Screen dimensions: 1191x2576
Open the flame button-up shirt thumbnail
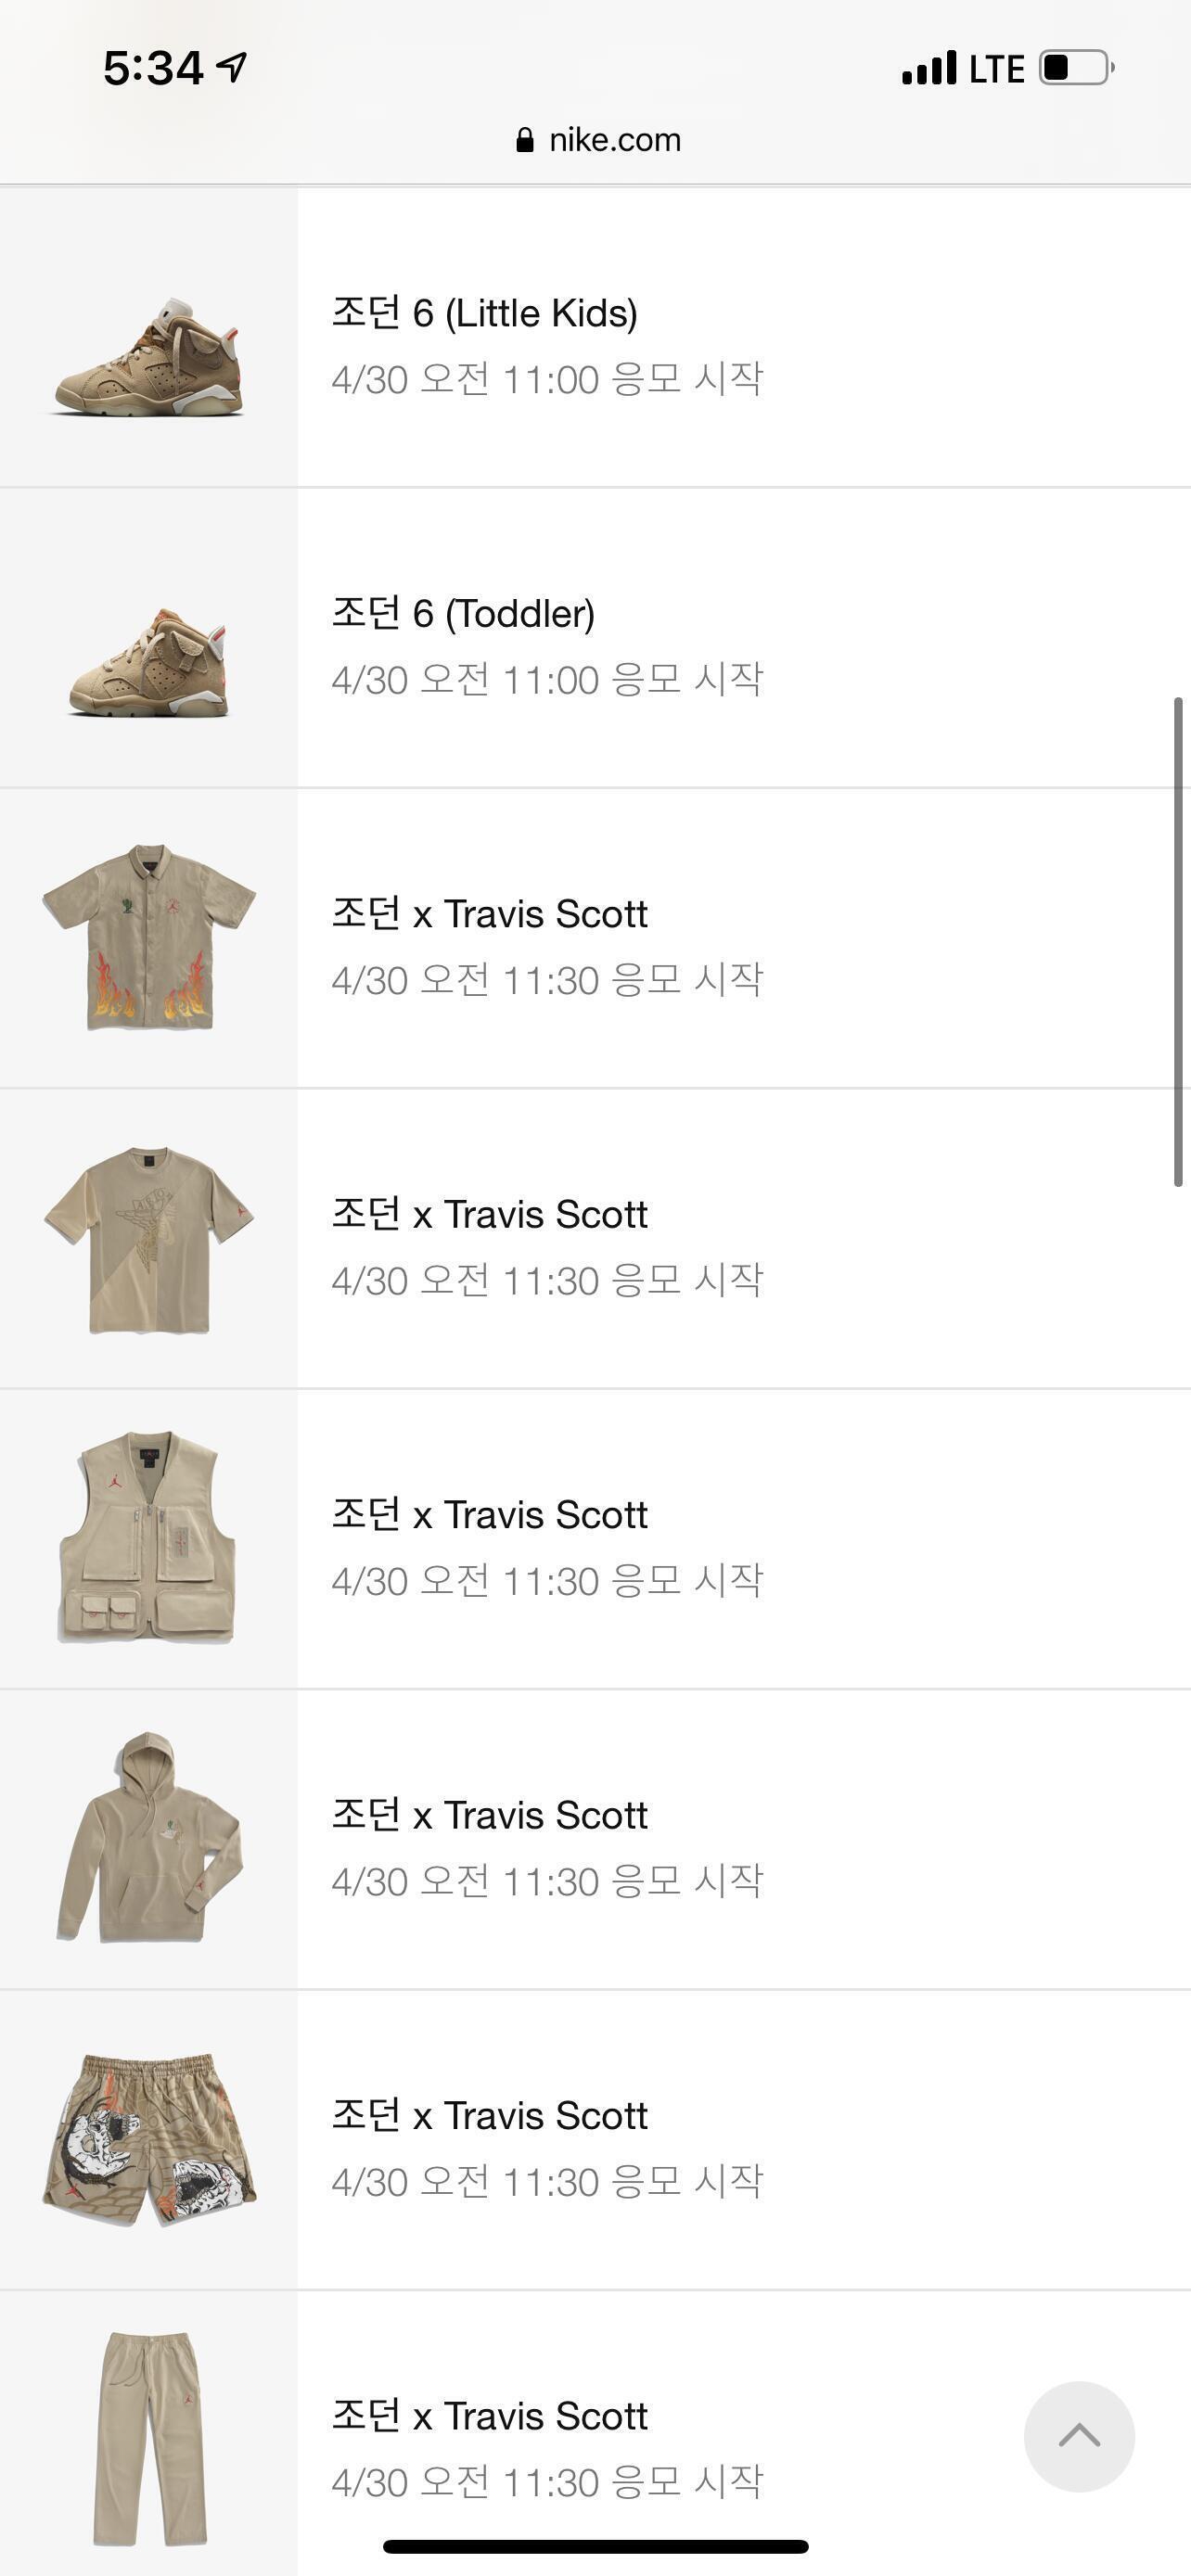point(148,938)
